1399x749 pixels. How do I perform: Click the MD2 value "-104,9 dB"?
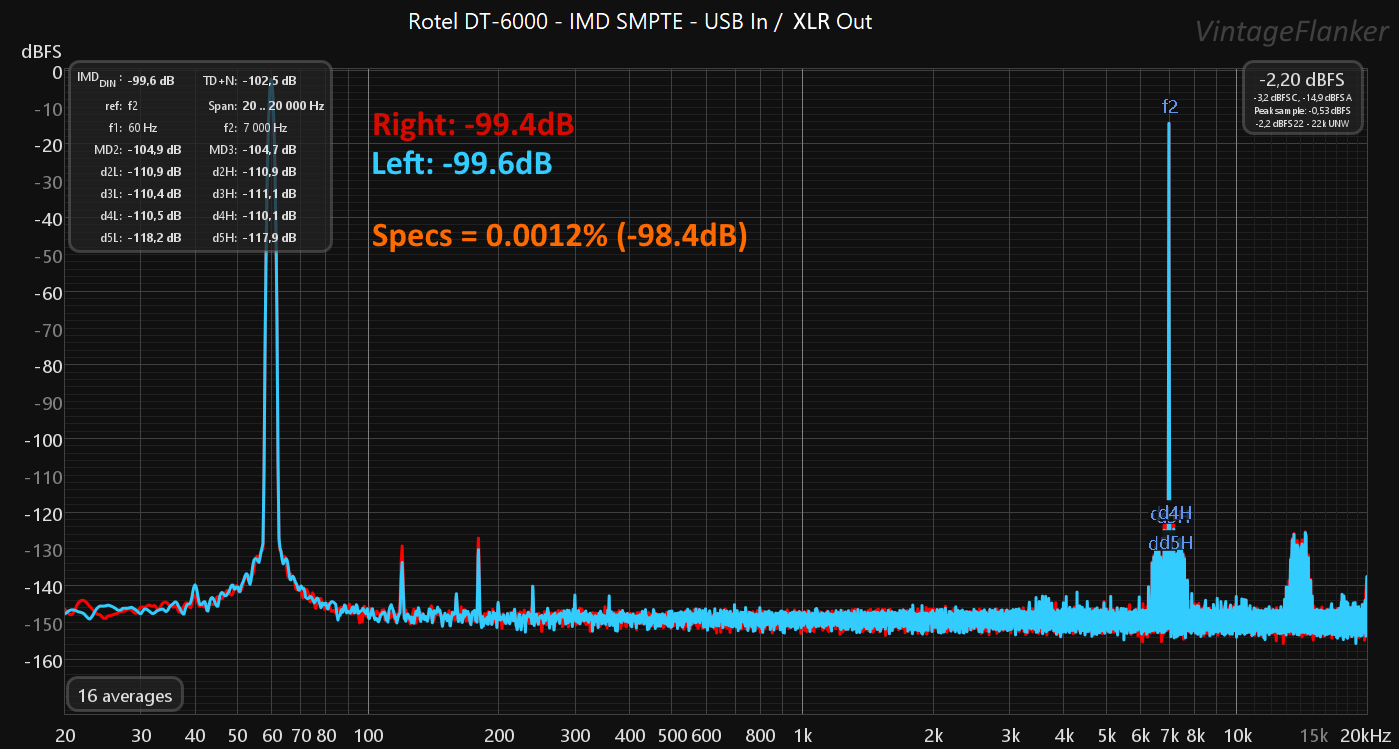click(x=155, y=150)
